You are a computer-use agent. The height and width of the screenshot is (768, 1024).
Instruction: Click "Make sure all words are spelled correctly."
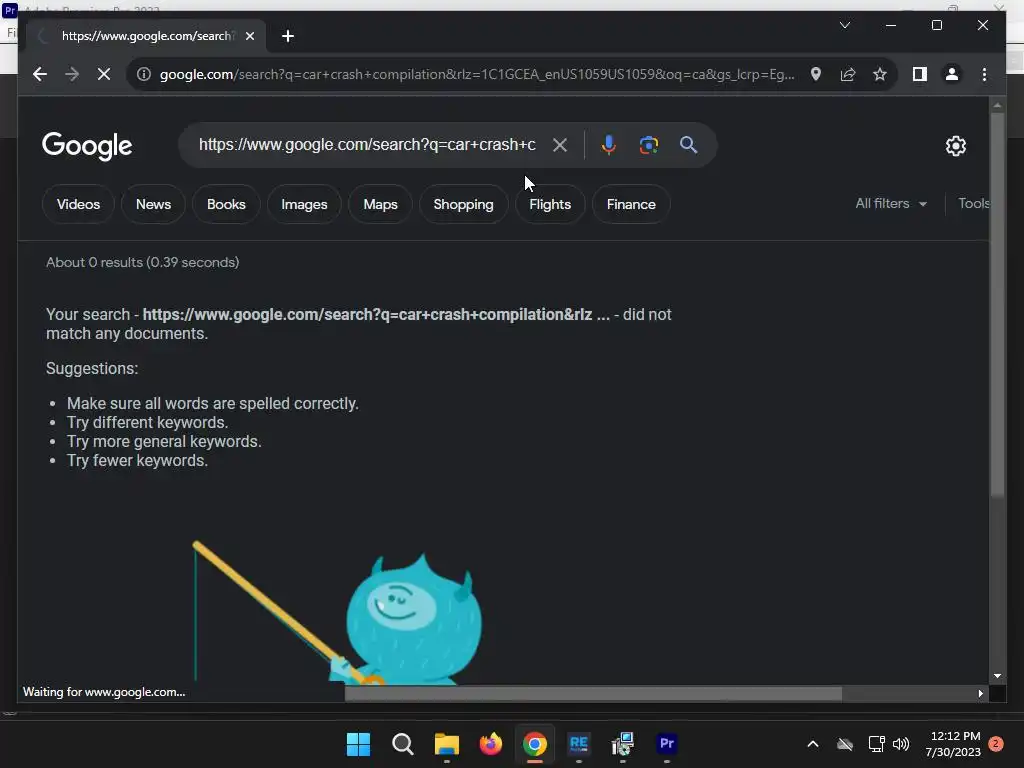(x=212, y=404)
